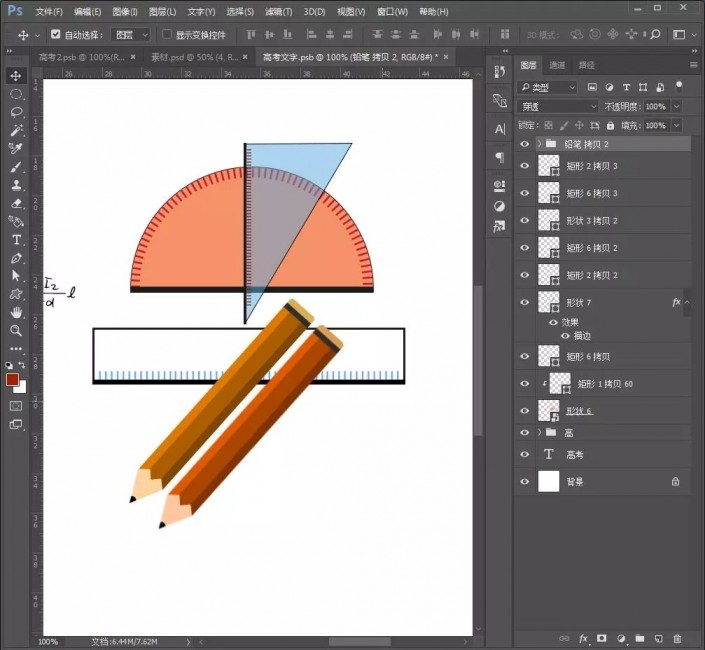This screenshot has width=705, height=650.
Task: Select the Brush tool
Action: click(16, 167)
